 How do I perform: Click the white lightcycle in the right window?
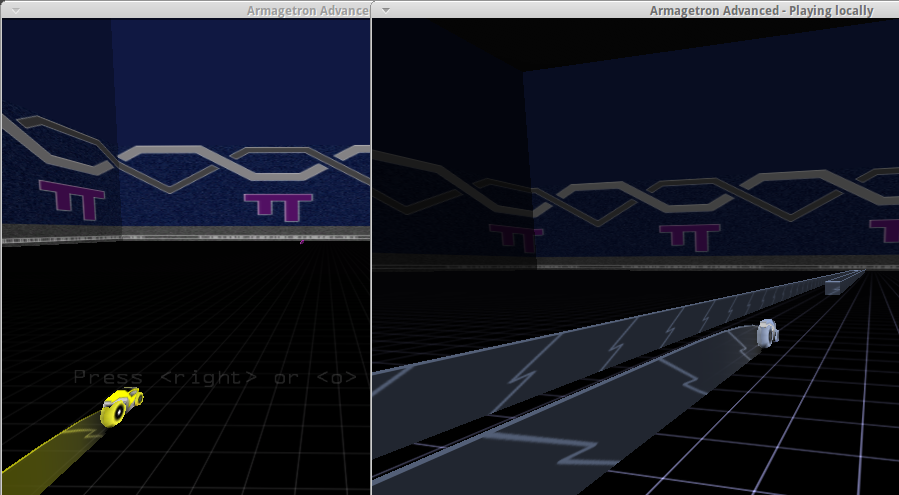tap(767, 334)
